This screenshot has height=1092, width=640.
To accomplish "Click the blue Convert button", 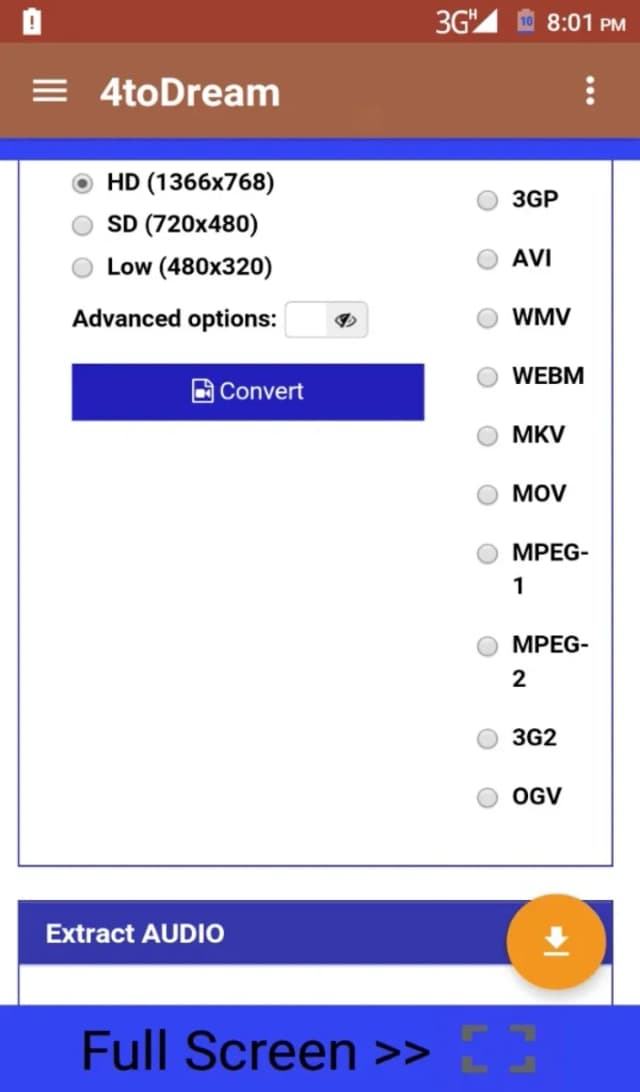I will 248,391.
